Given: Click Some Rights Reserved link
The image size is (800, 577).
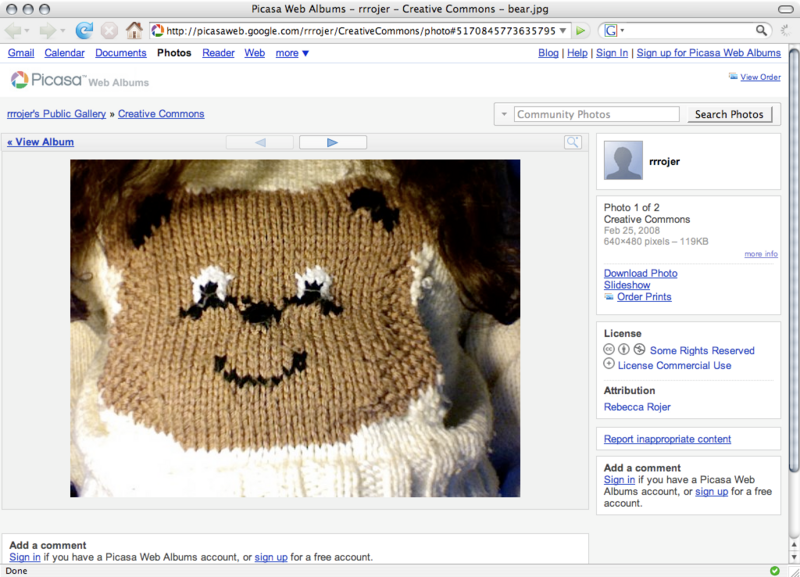Looking at the screenshot, I should pos(702,350).
